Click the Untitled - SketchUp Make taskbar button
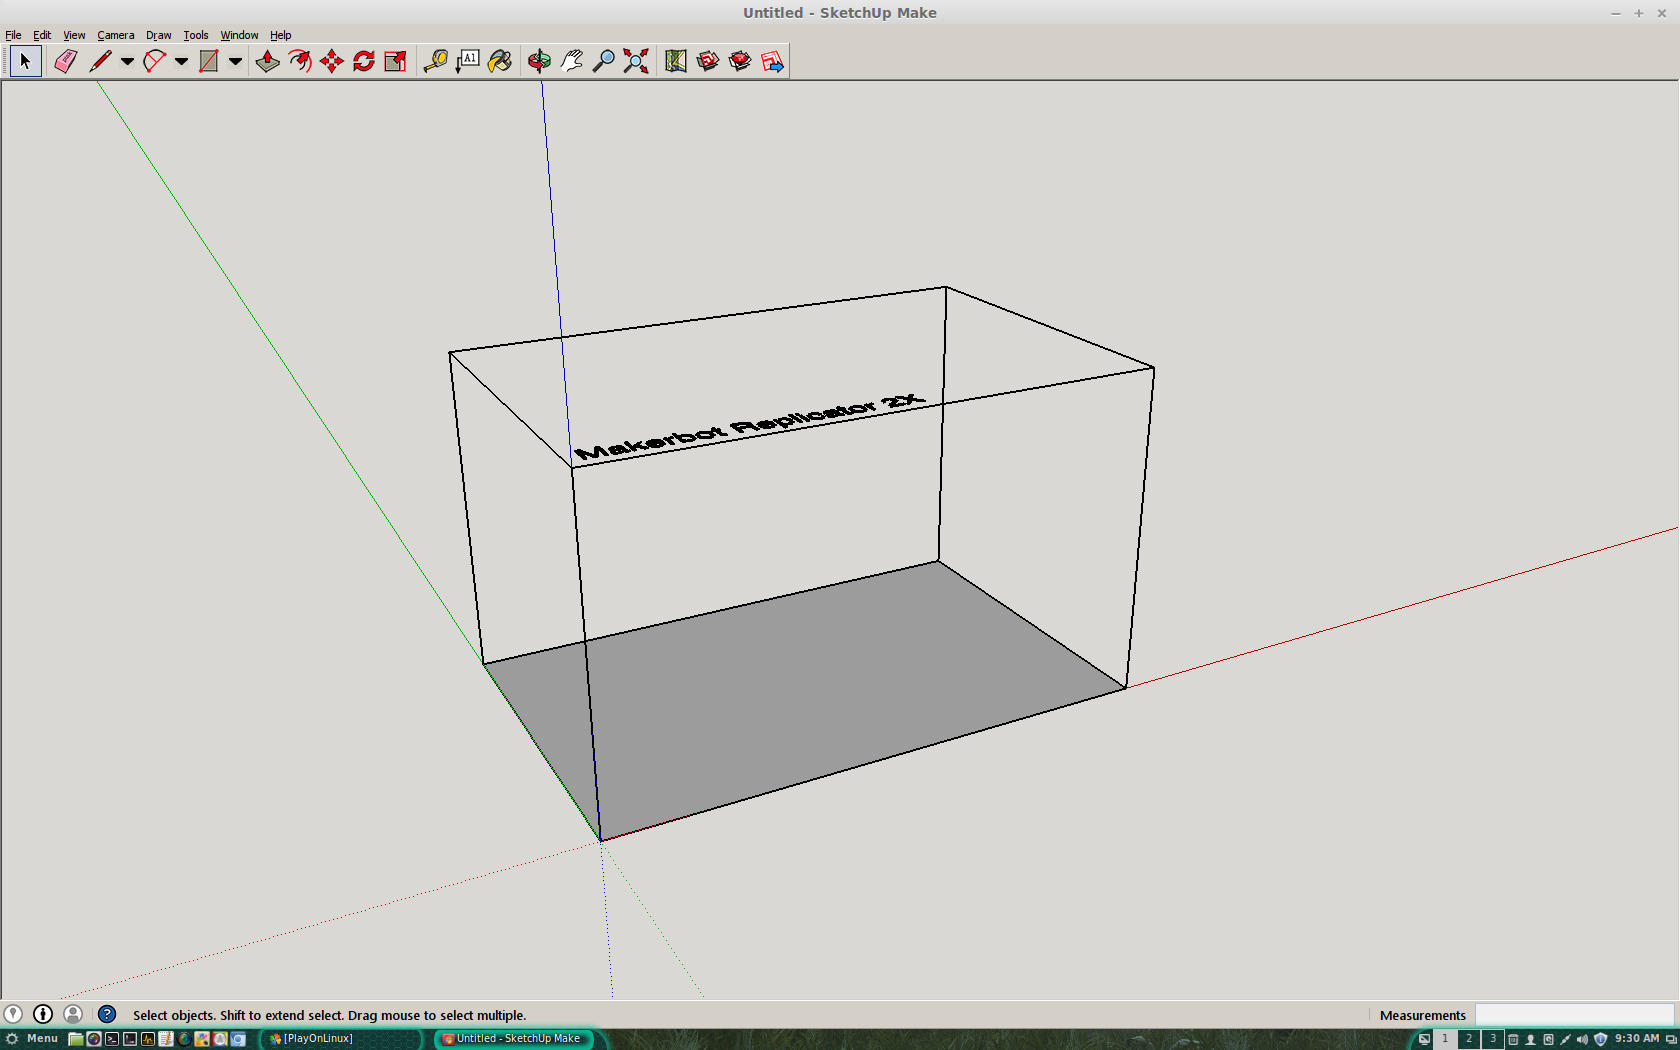 [515, 1039]
